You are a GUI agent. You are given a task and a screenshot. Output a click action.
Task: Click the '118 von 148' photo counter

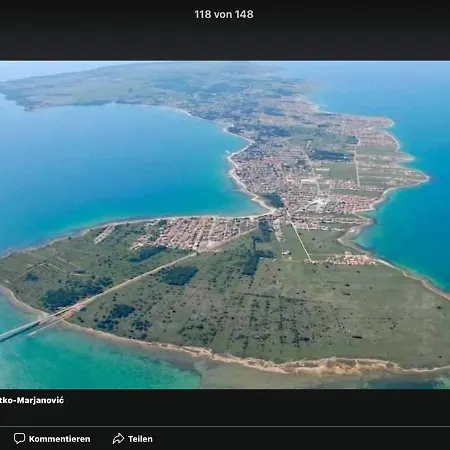click(x=224, y=14)
